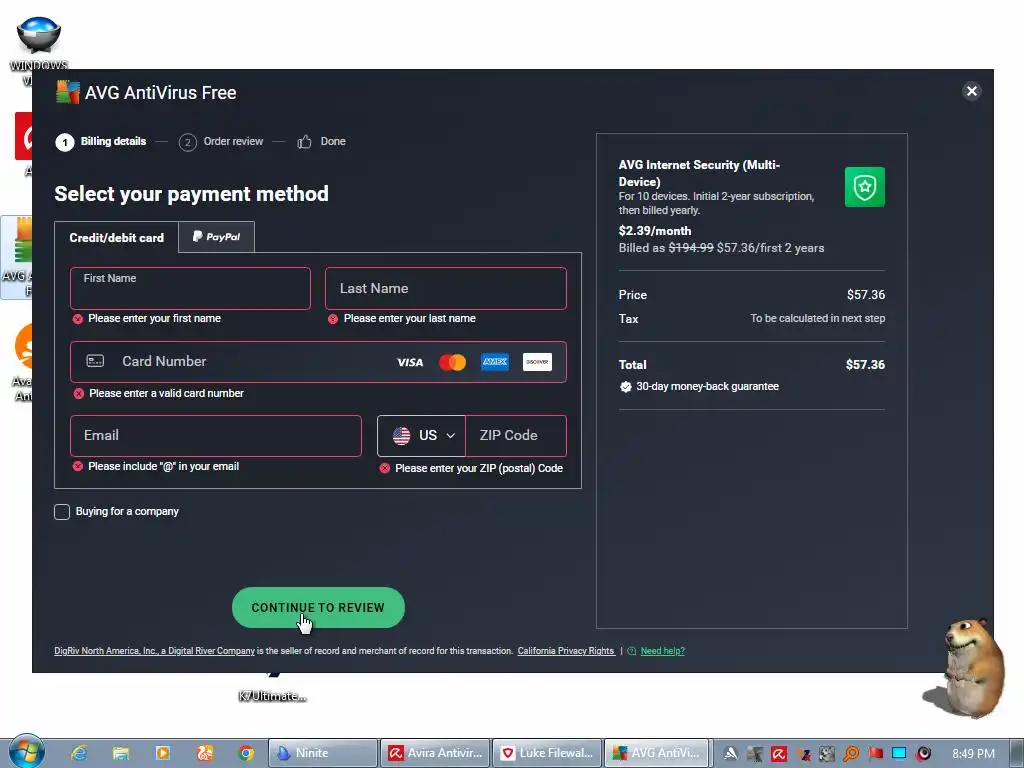Click the Order review step 2 indicator
Viewport: 1024px width, 768px height.
[x=187, y=142]
